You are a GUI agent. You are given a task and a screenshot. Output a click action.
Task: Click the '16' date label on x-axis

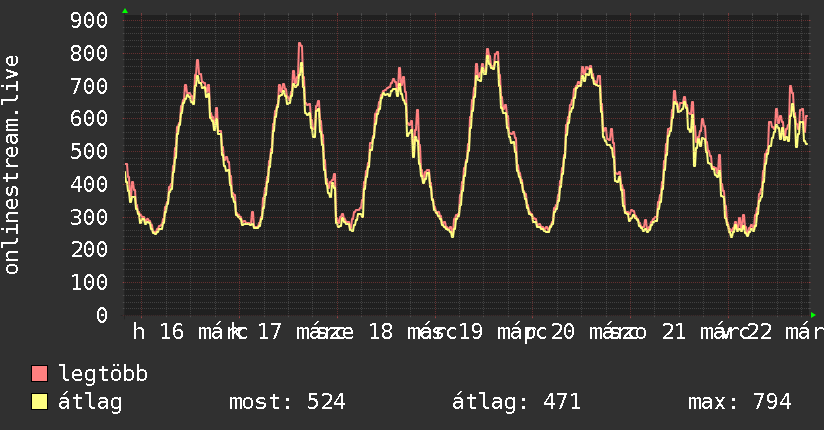[172, 332]
